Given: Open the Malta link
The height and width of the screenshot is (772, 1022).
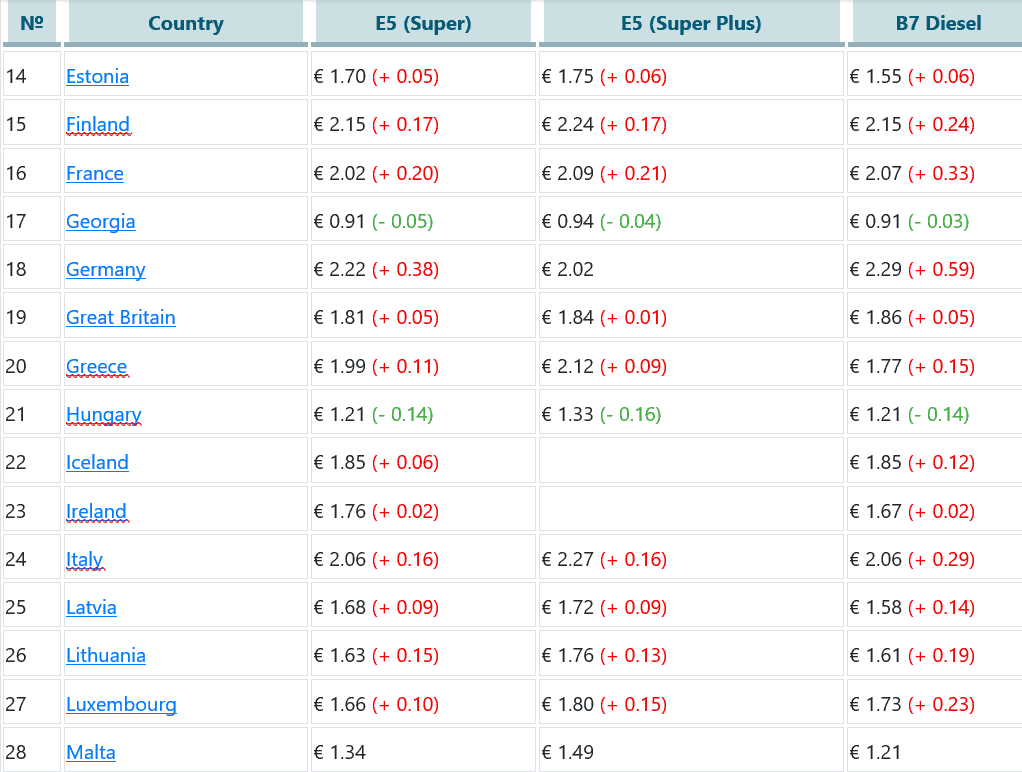Looking at the screenshot, I should (x=90, y=752).
